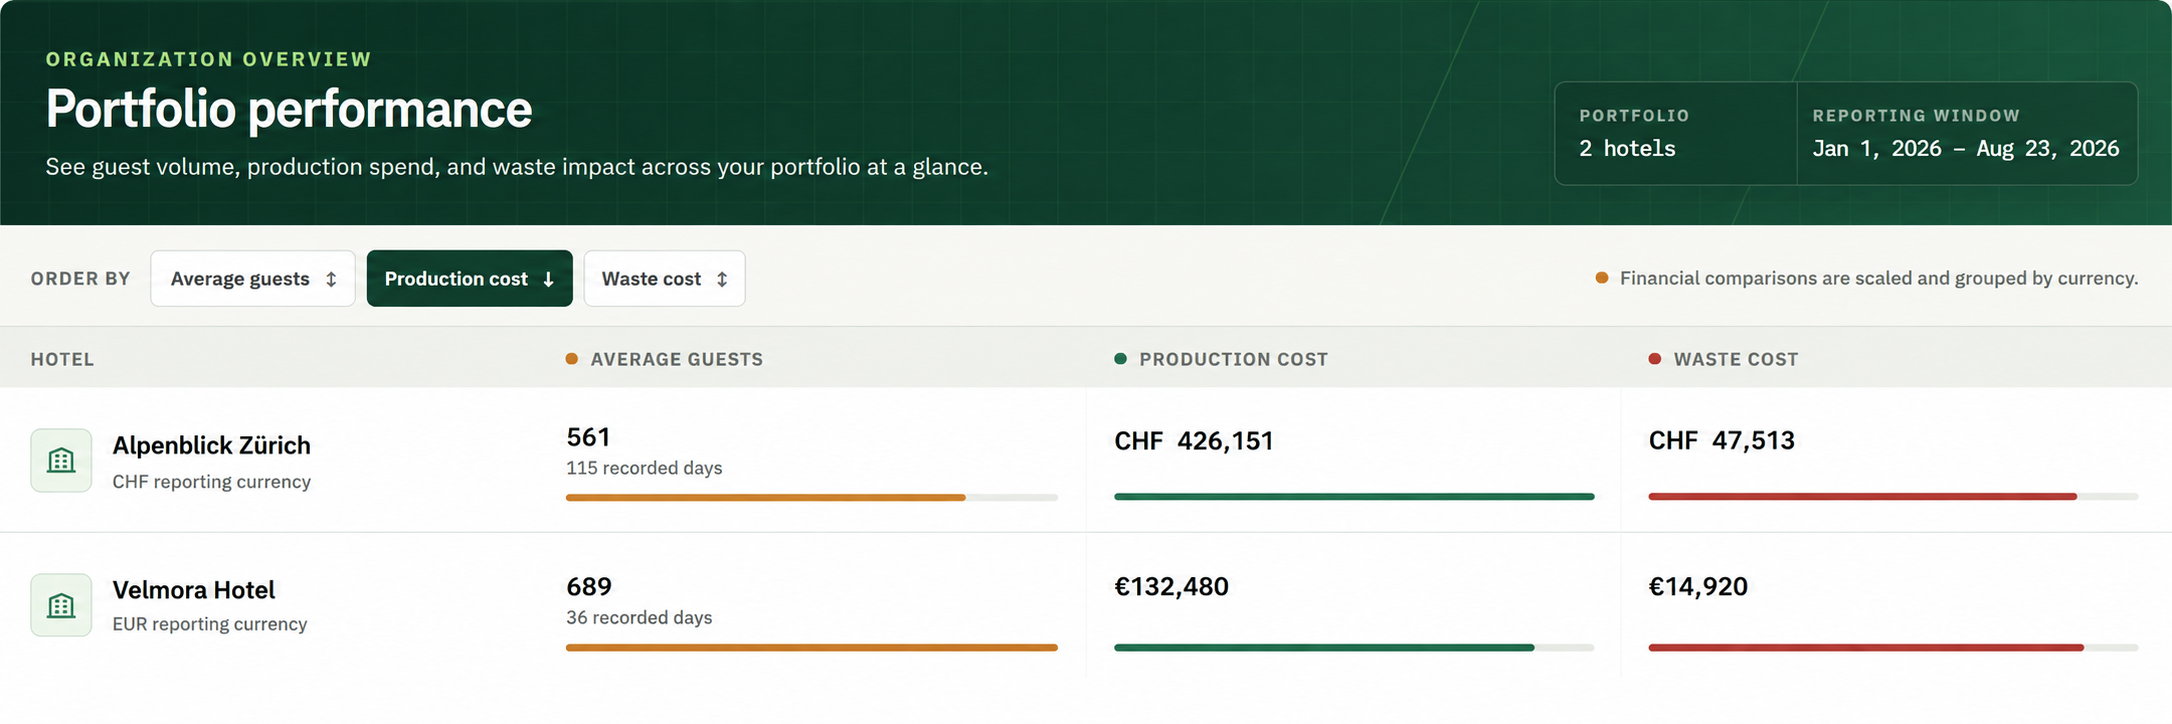This screenshot has height=724, width=2172.
Task: Click Velmora Hotel production cost bar
Action: 1354,647
